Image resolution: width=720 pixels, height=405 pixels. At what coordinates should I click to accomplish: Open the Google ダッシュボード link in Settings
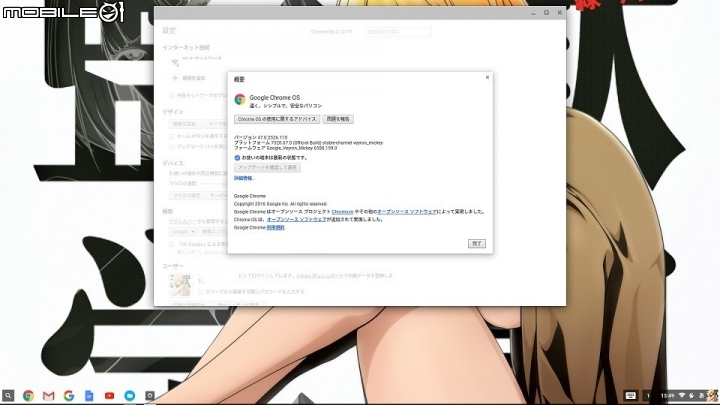pyautogui.click(x=320, y=276)
